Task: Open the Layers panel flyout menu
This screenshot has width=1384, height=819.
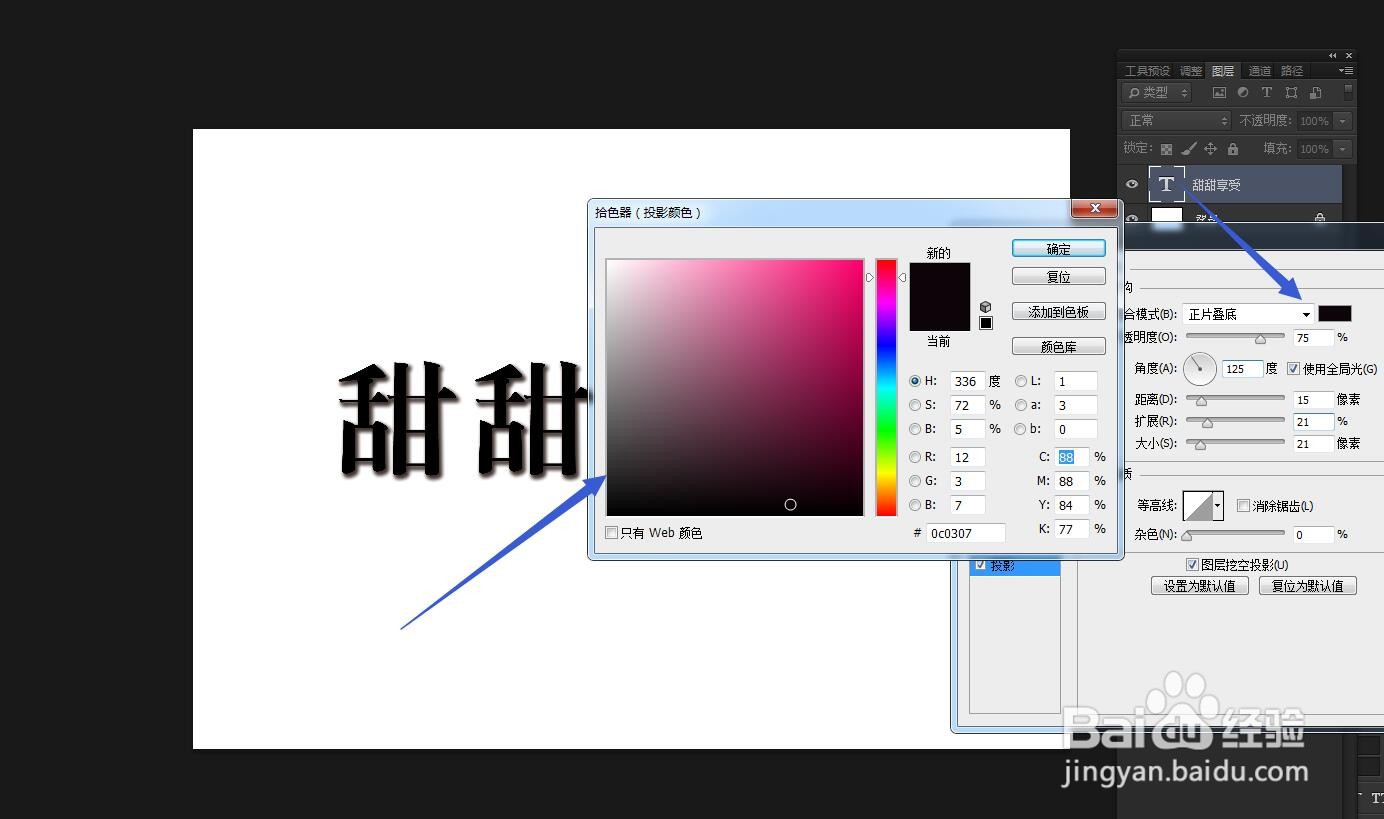Action: click(1346, 71)
